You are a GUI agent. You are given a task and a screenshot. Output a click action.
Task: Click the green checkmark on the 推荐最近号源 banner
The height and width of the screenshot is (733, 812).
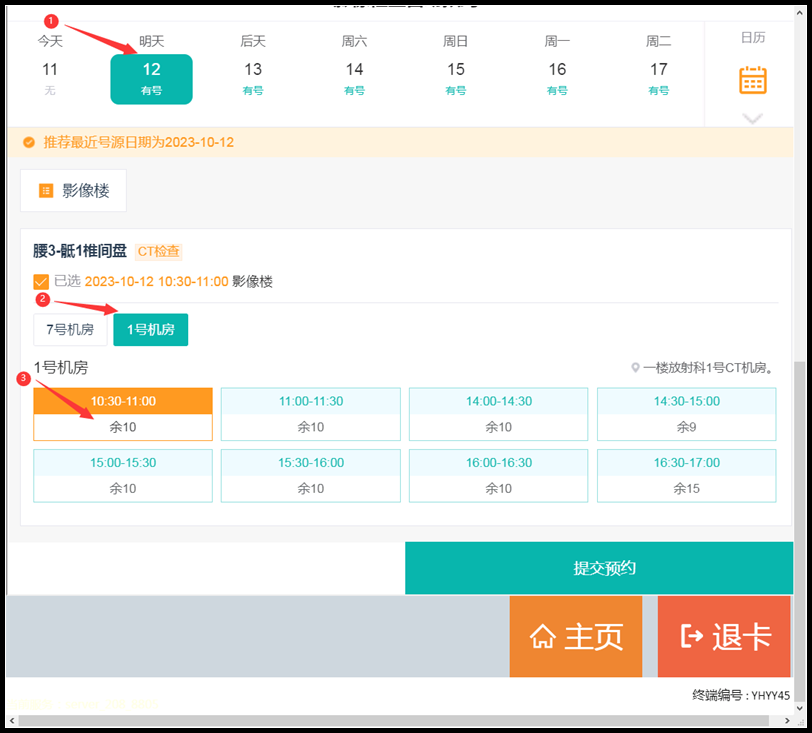point(28,142)
